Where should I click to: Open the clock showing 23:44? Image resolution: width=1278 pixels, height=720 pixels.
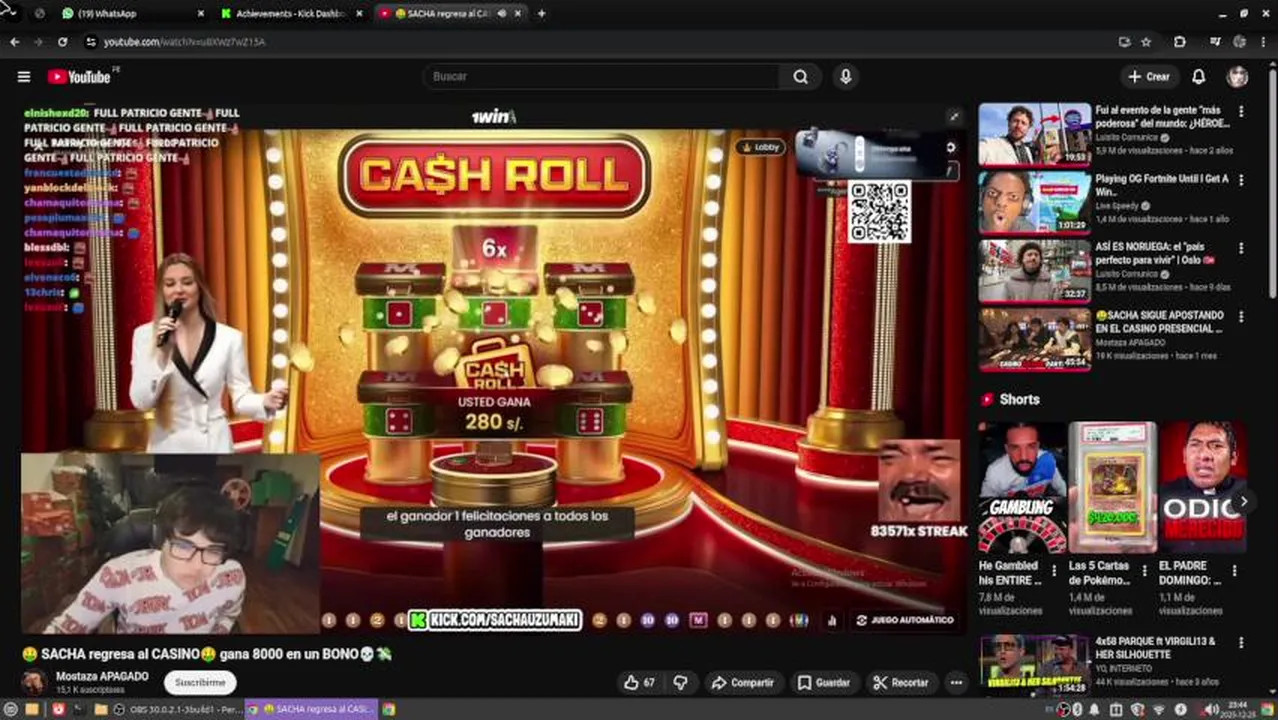(x=1240, y=709)
